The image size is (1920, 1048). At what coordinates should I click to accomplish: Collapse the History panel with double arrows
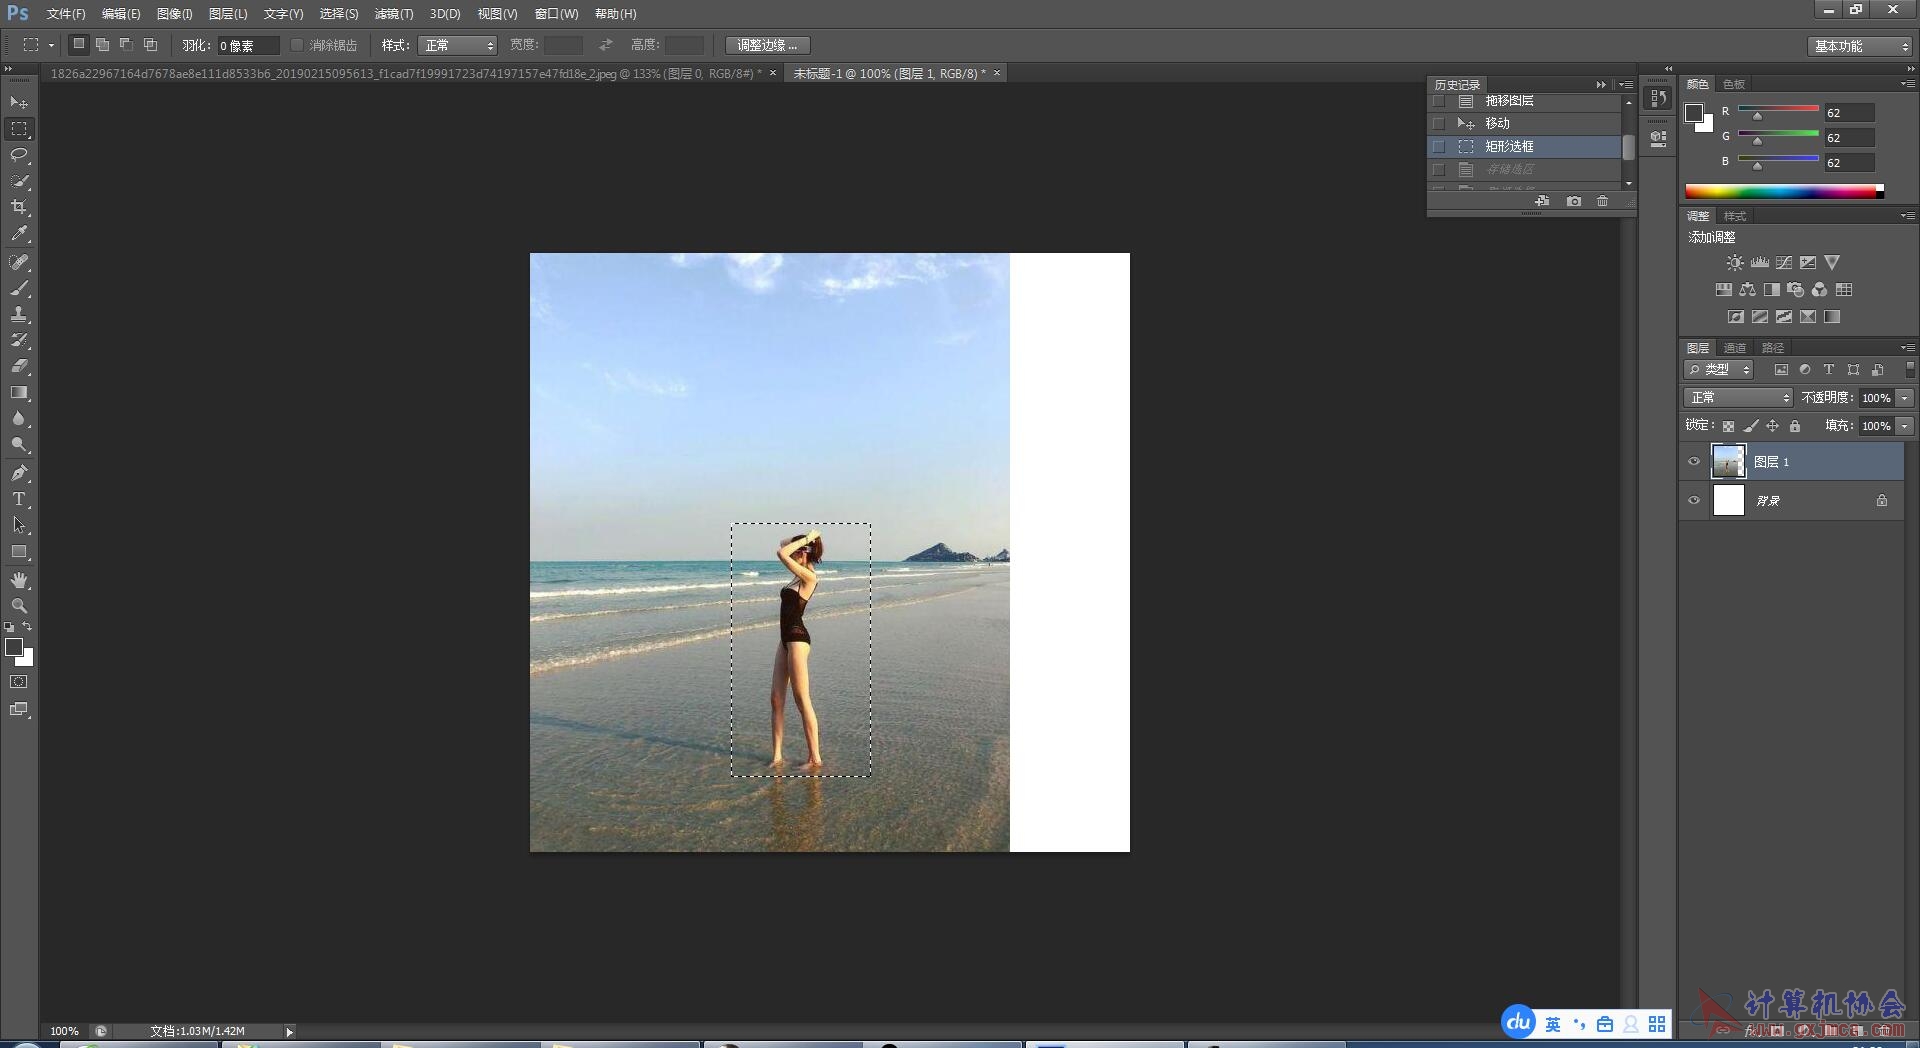1601,85
